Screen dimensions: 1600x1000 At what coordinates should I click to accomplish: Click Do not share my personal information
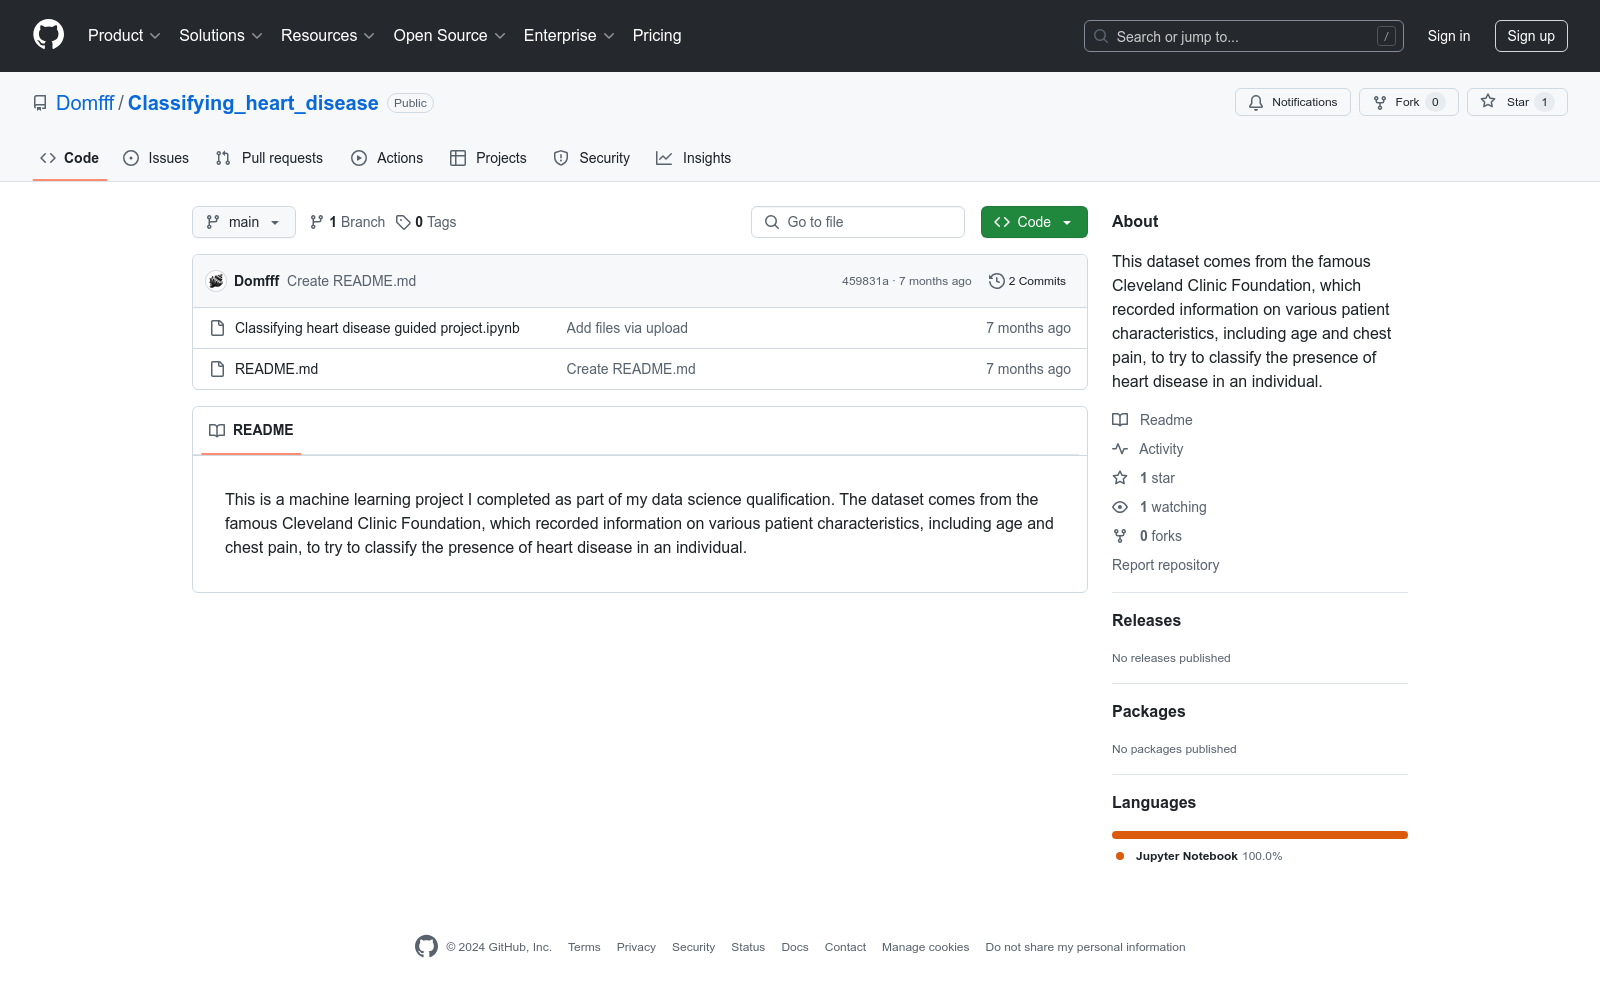pyautogui.click(x=1085, y=947)
